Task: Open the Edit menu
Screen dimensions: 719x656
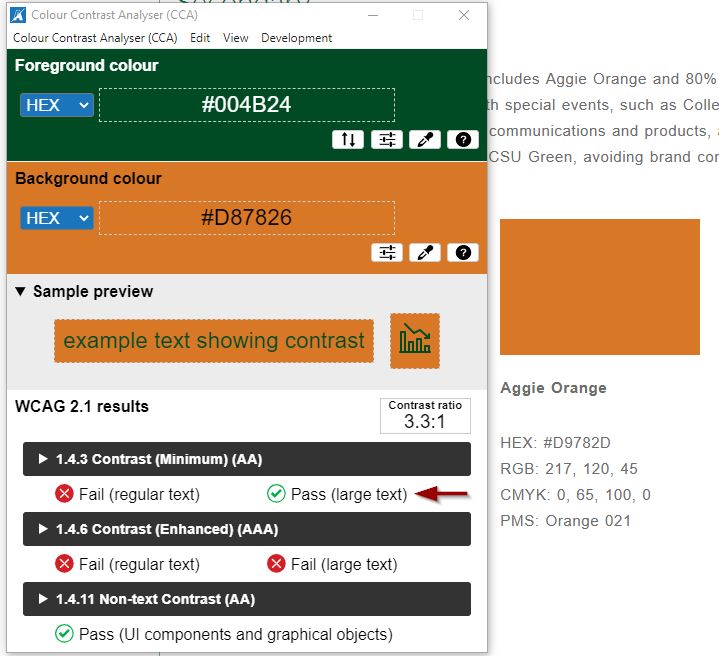Action: click(200, 38)
